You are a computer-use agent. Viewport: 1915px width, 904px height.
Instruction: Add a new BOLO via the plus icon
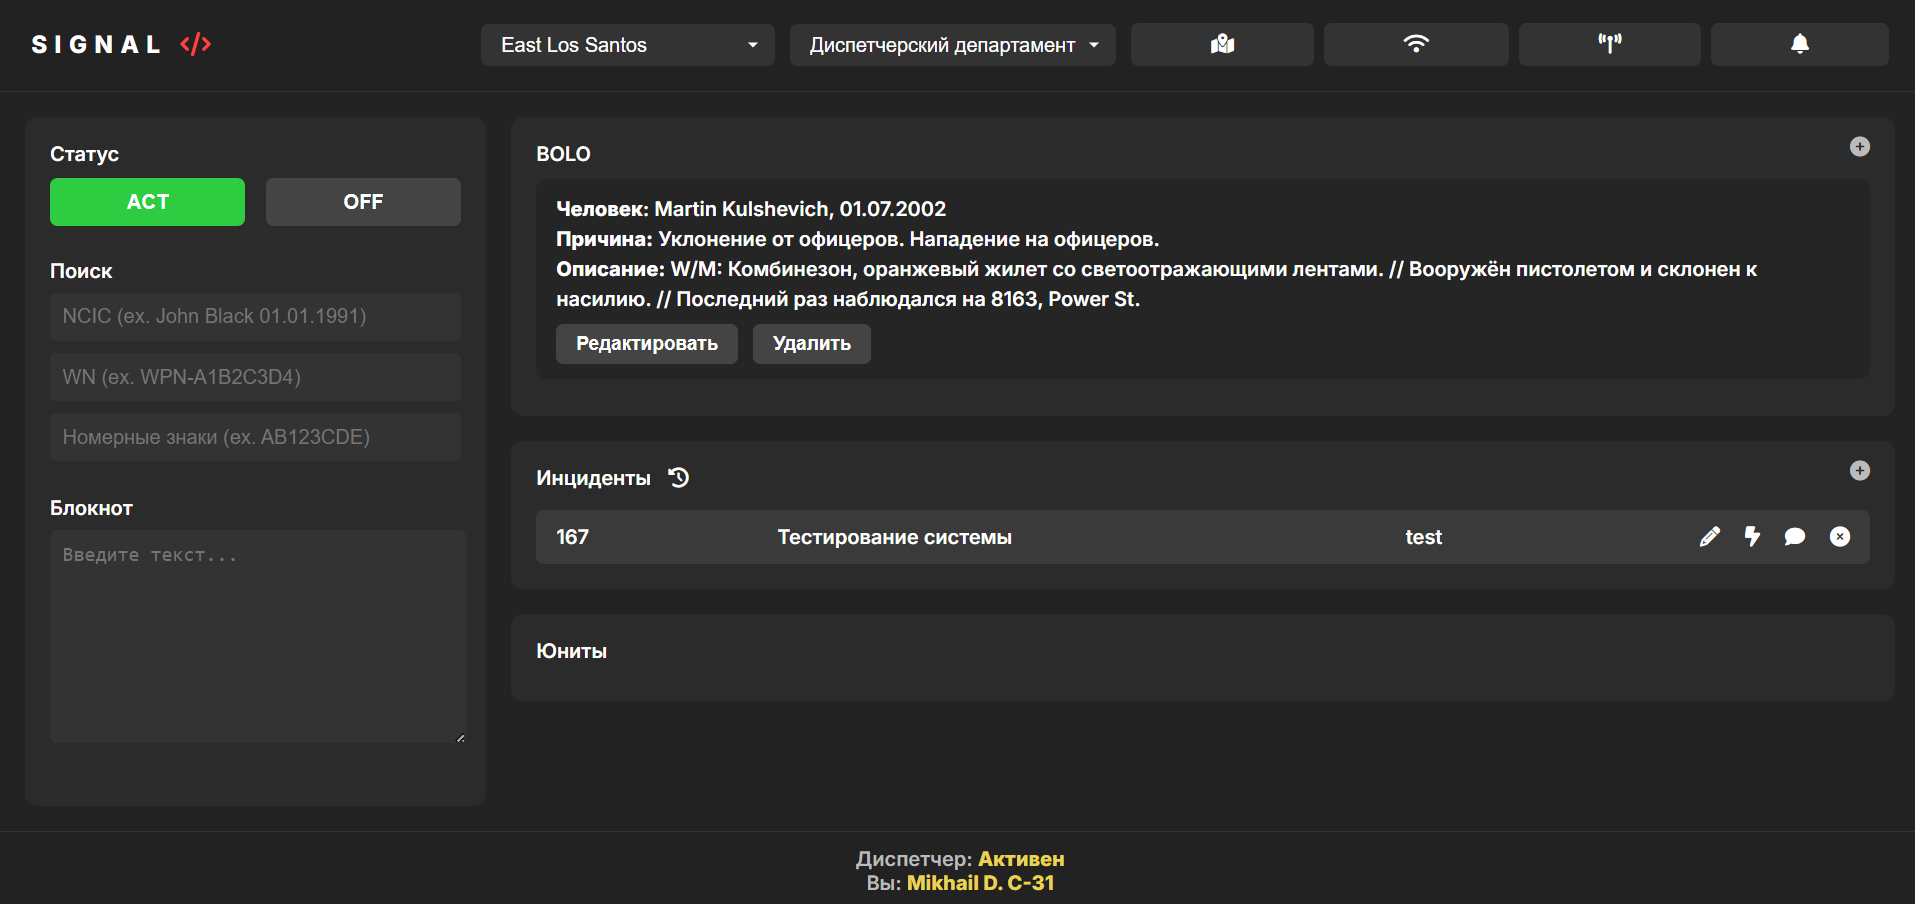point(1860,146)
